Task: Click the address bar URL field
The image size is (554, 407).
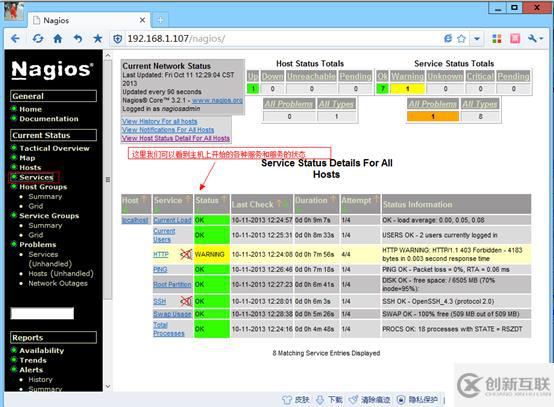Action: [x=276, y=39]
